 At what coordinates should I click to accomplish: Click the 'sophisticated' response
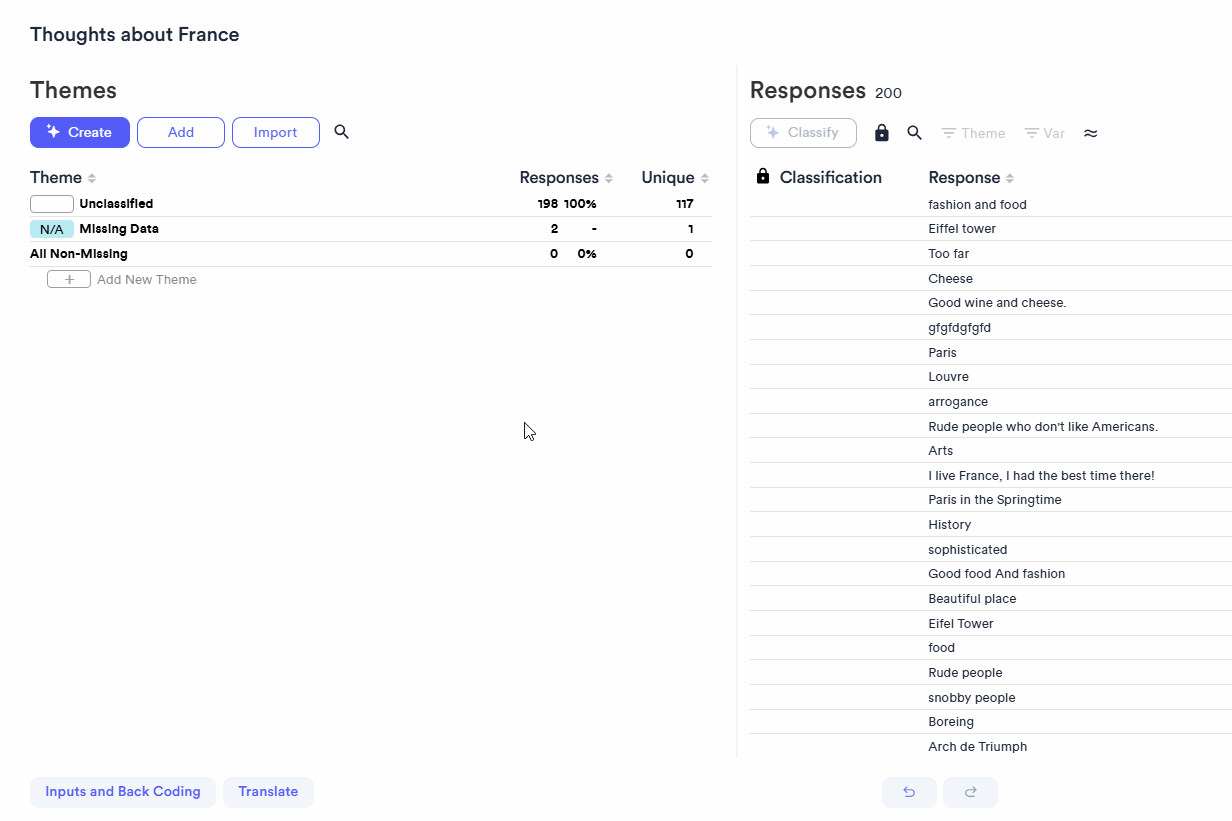pyautogui.click(x=967, y=550)
